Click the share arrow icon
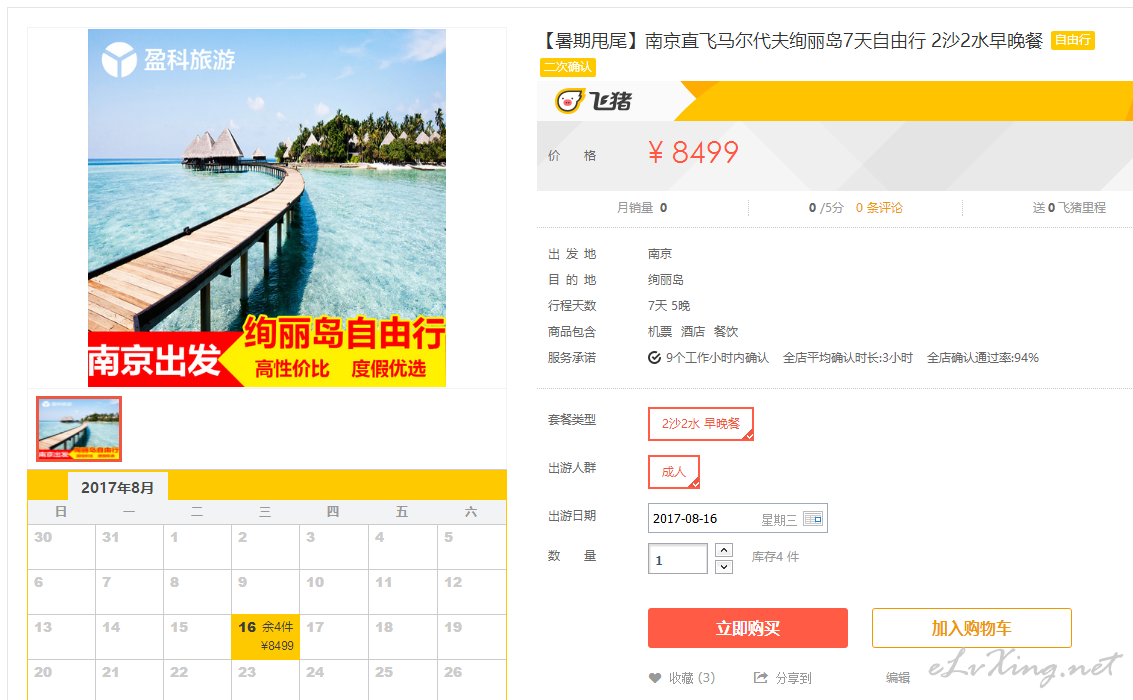The height and width of the screenshot is (700, 1133). 760,678
